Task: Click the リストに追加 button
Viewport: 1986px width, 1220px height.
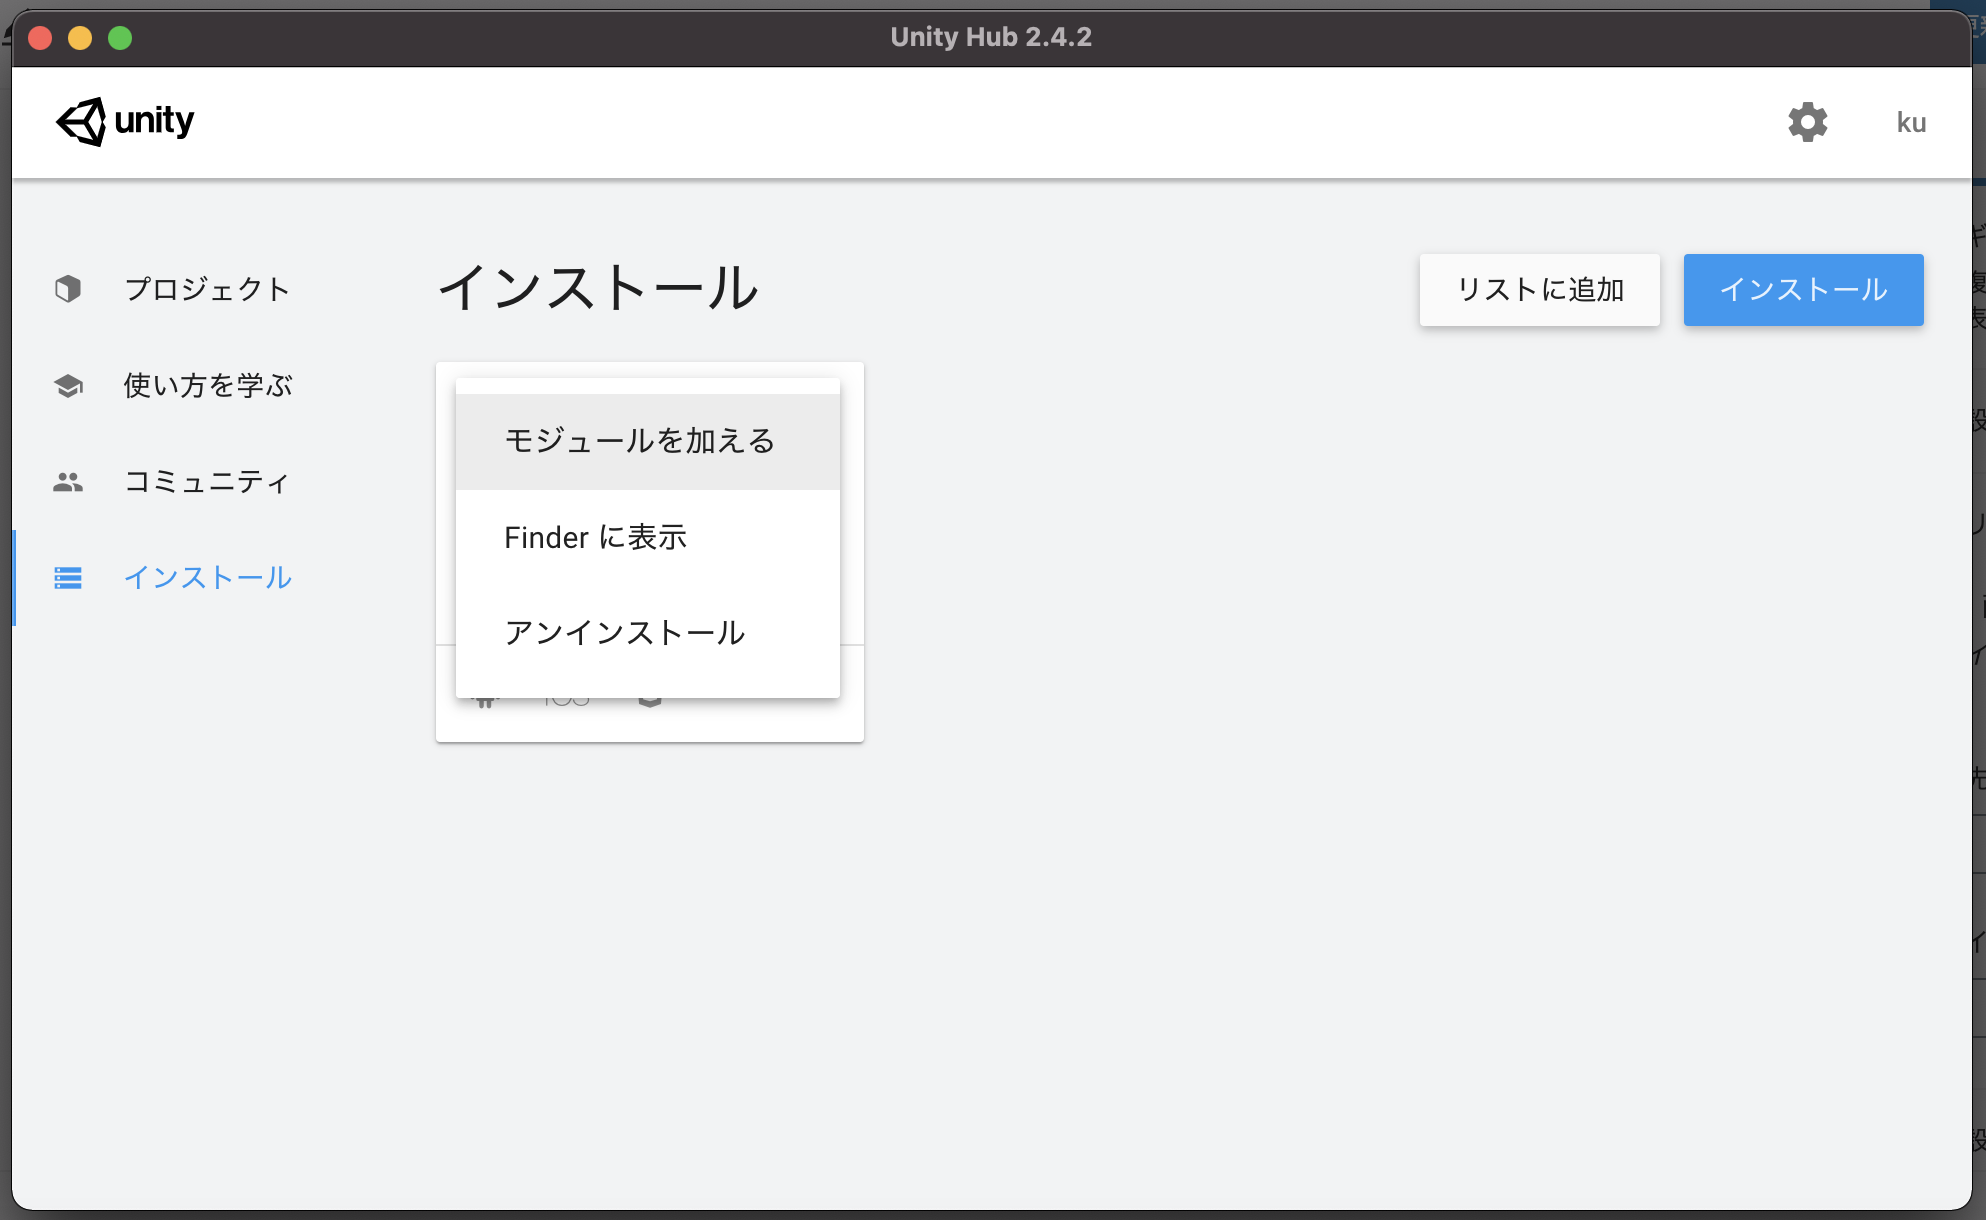Action: pyautogui.click(x=1540, y=290)
